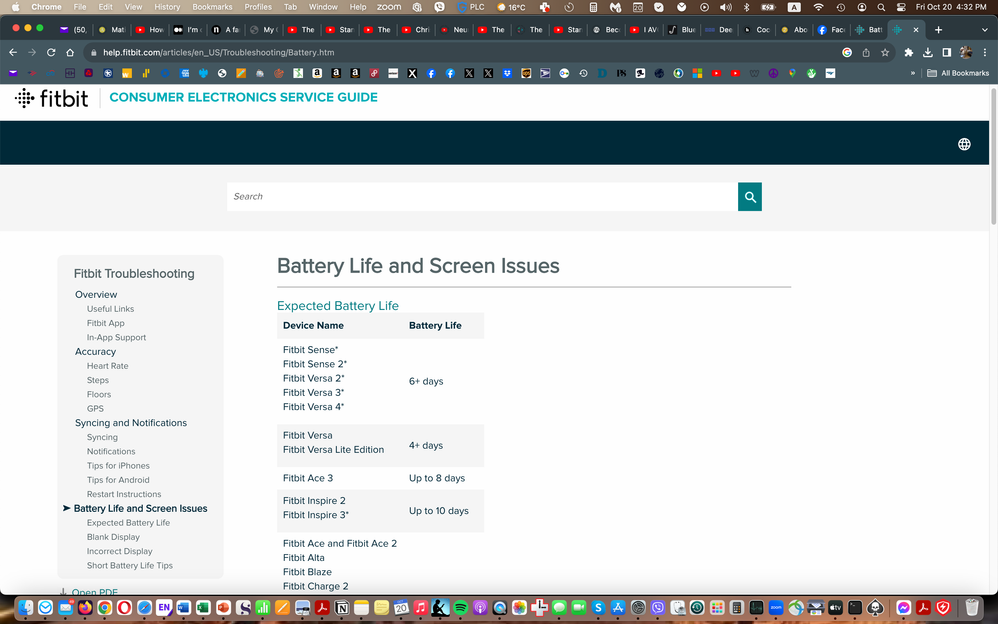Open Firefox from the Dock

click(85, 607)
